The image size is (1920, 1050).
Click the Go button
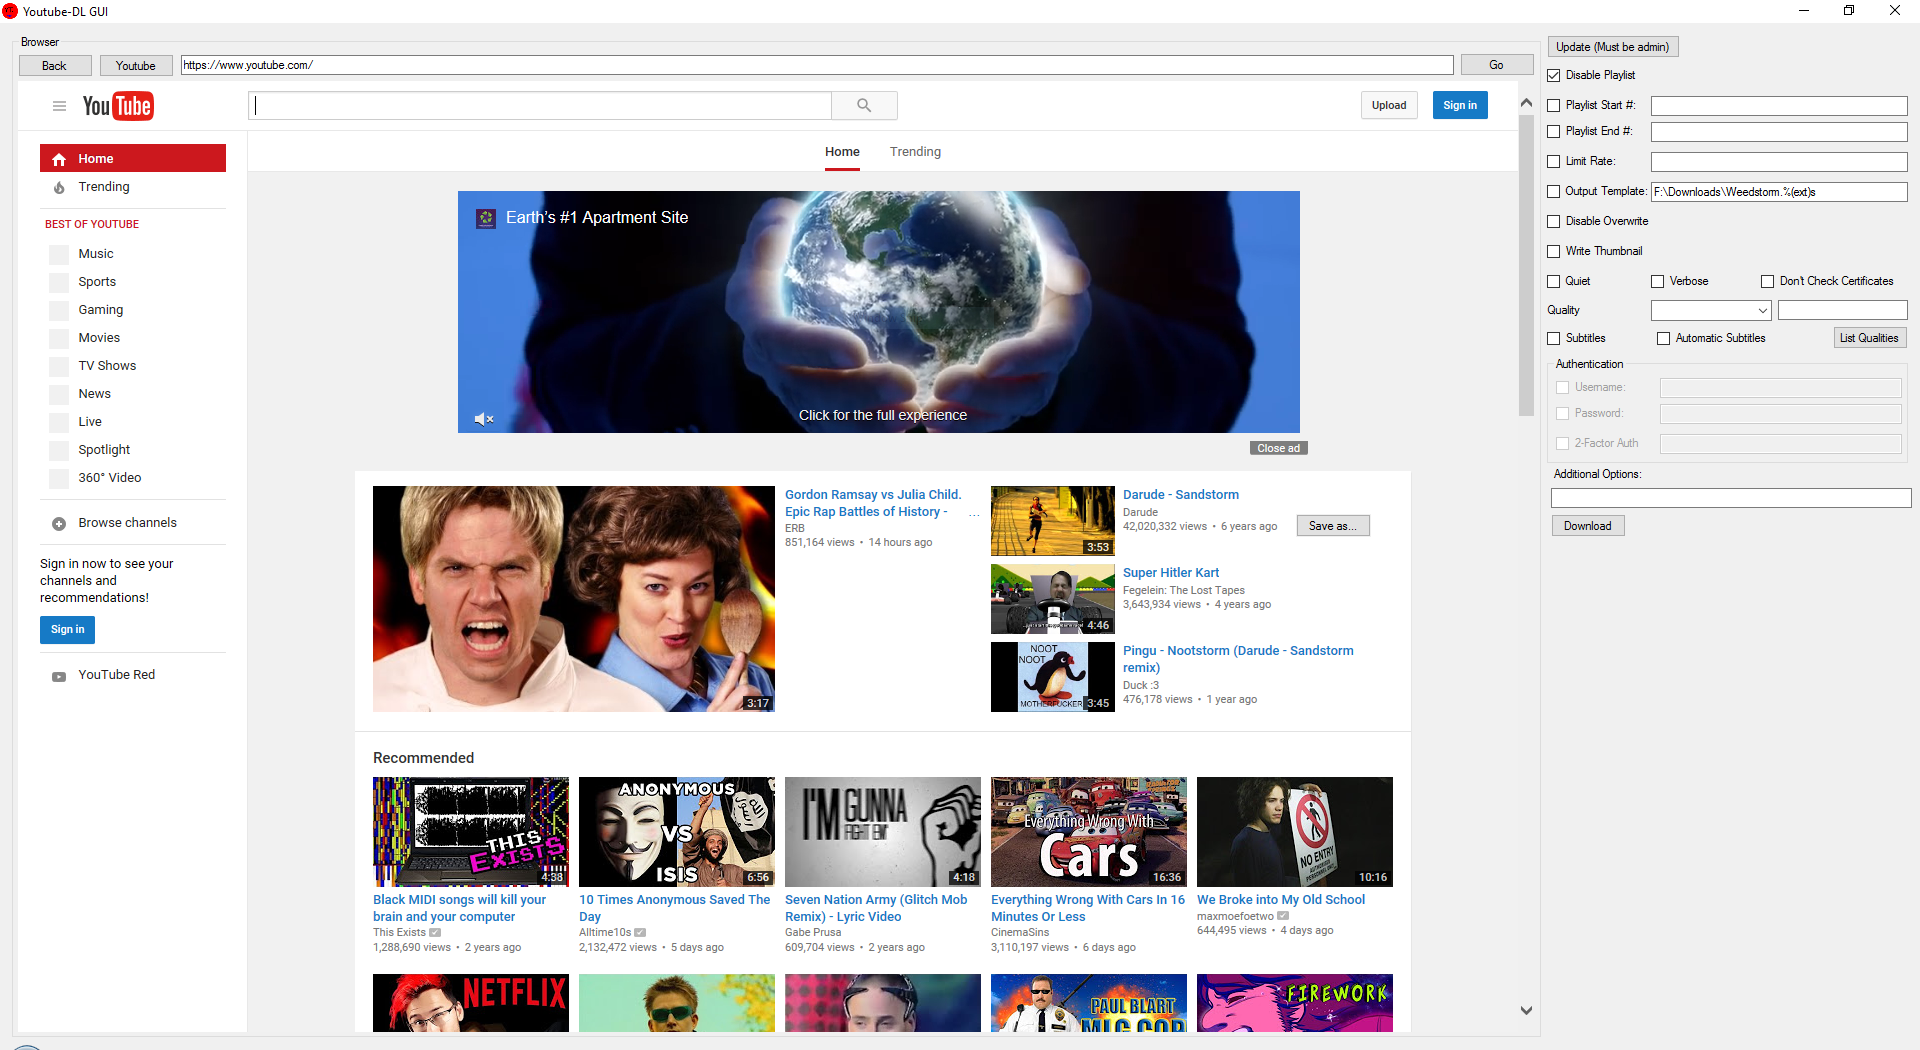[x=1496, y=65]
